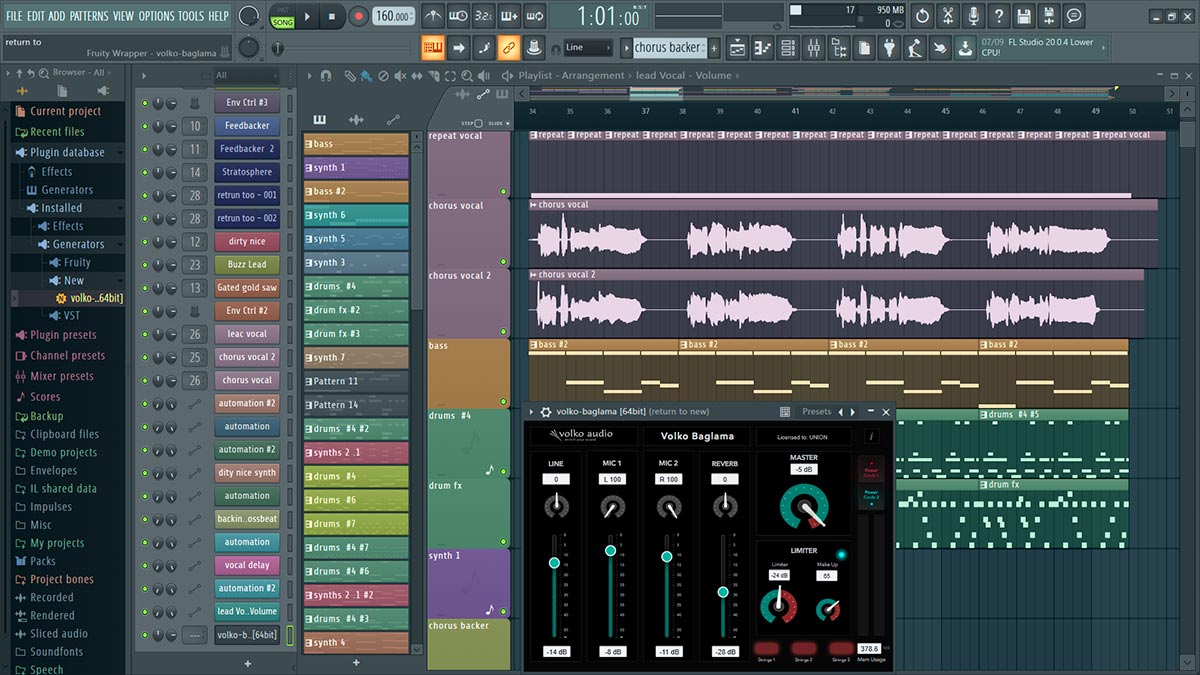Screen dimensions: 1200x675
Task: Open the audio editor scissors icon
Action: point(948,16)
